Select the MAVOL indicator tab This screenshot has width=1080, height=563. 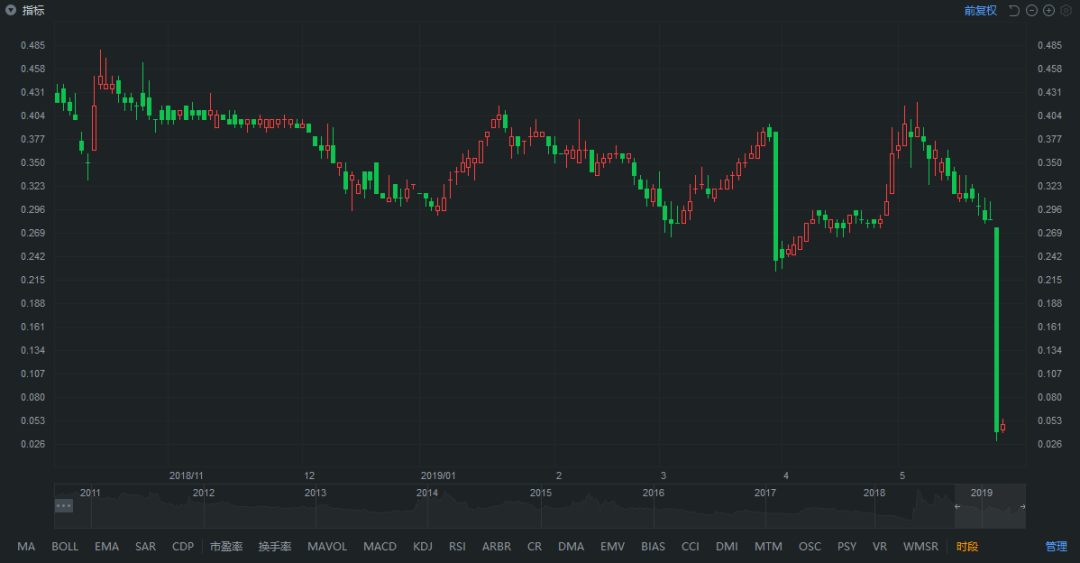[x=327, y=546]
